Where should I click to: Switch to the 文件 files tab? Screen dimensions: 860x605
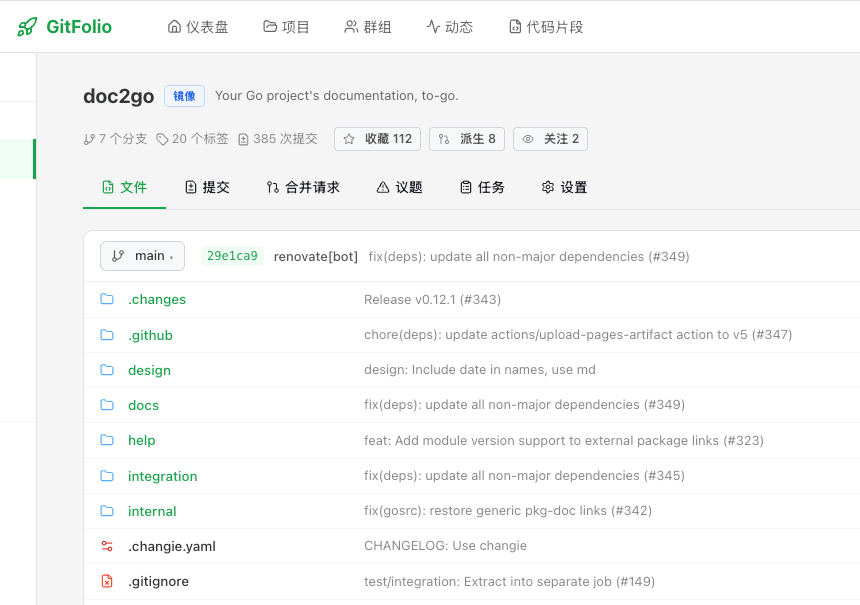[x=125, y=188]
